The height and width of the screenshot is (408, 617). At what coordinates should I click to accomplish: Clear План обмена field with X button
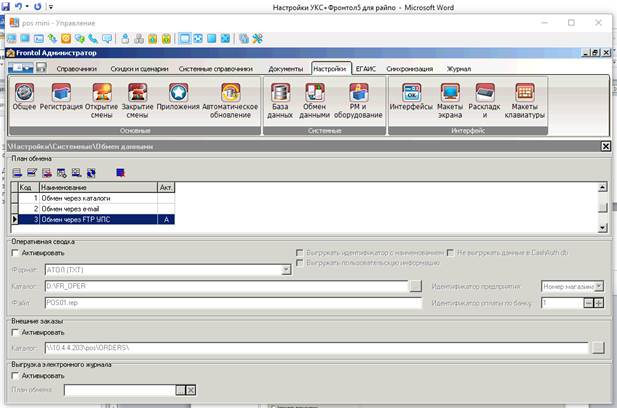point(191,390)
